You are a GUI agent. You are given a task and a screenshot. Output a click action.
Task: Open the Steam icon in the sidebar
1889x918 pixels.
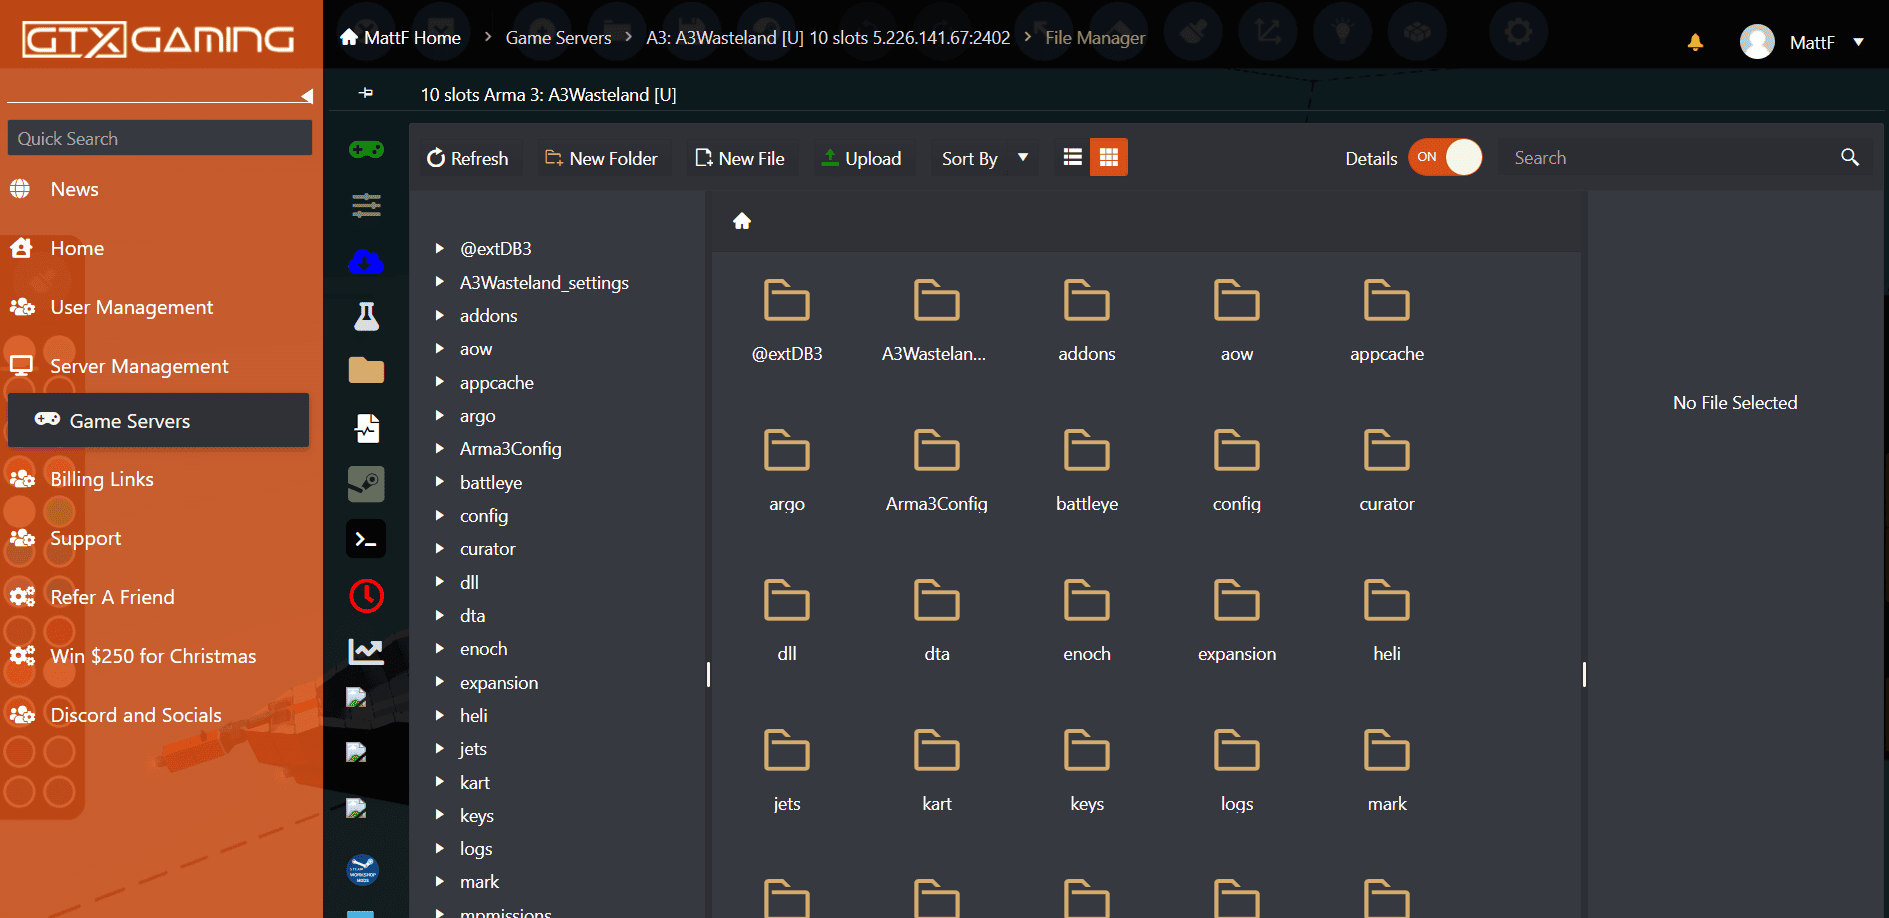(x=366, y=484)
